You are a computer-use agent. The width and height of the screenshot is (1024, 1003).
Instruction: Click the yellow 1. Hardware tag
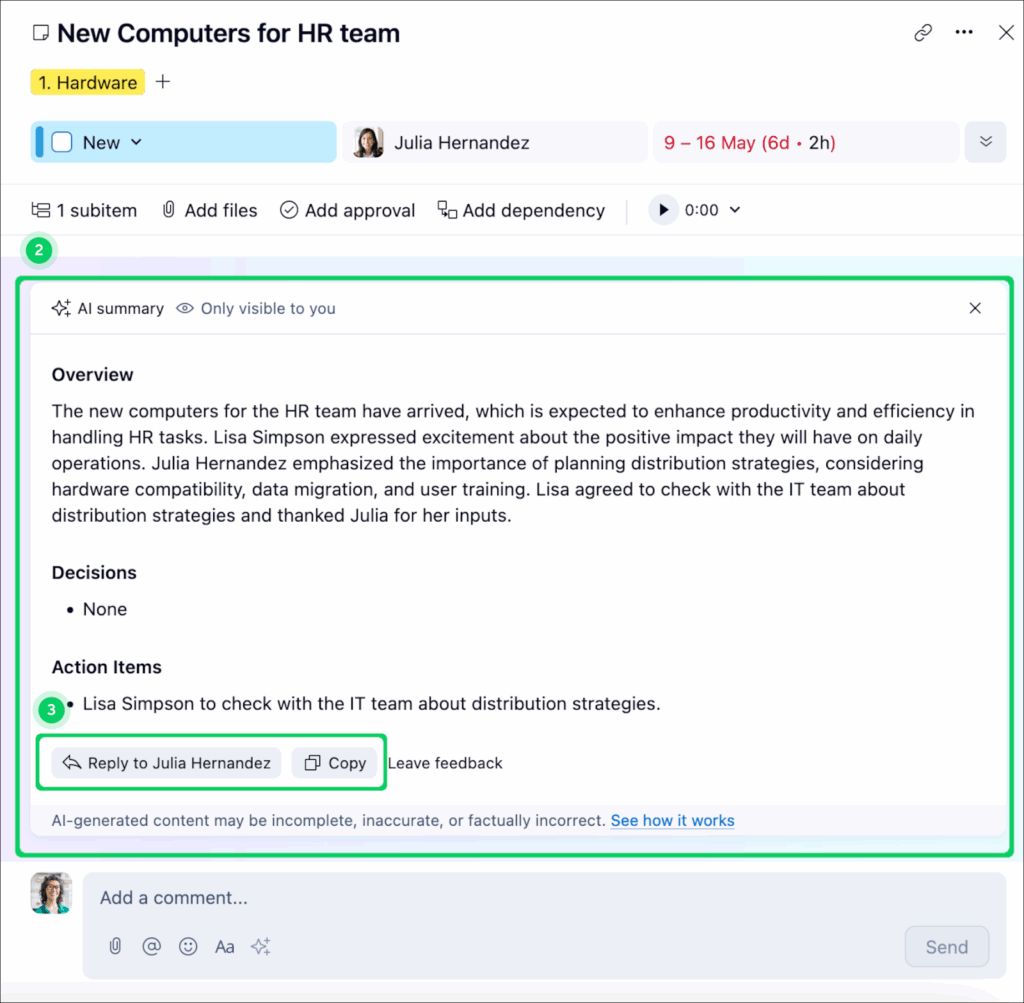(x=88, y=82)
